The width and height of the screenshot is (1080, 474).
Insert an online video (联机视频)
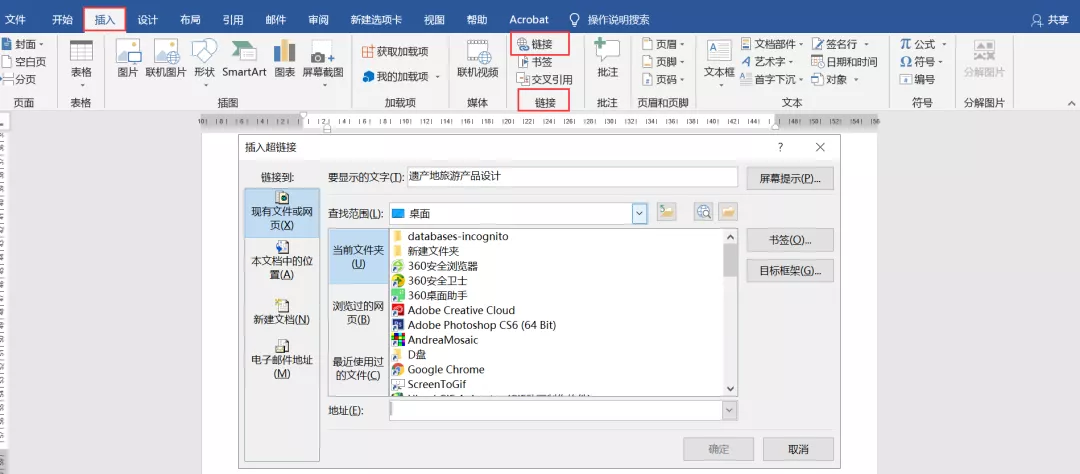coord(478,59)
